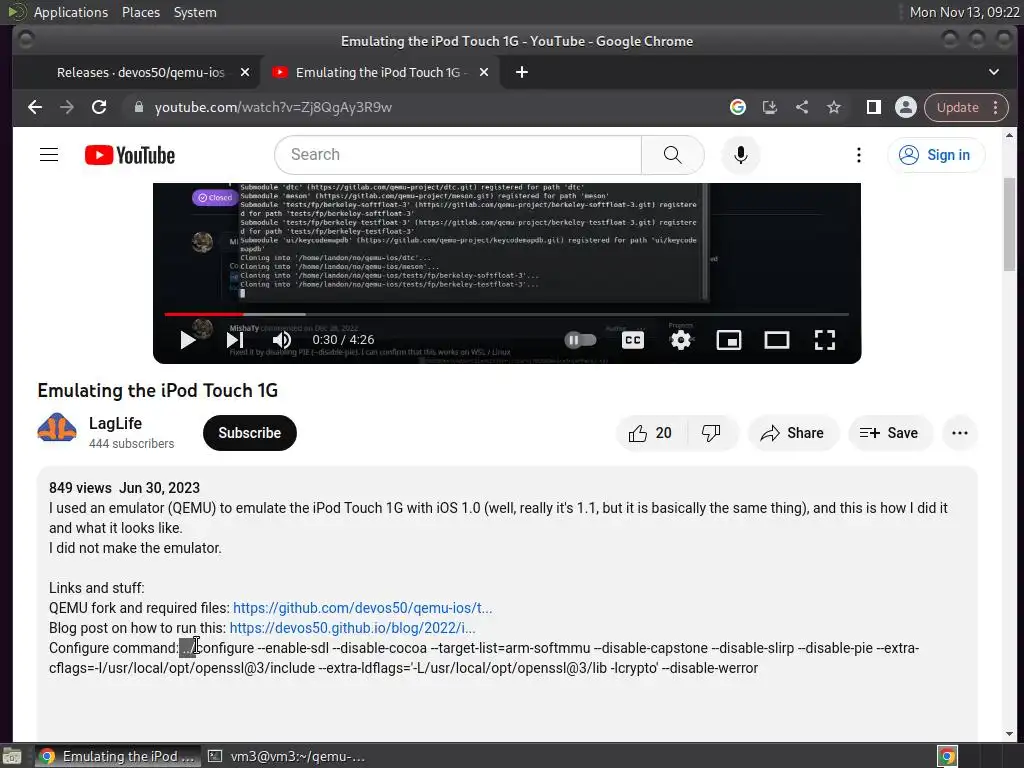The width and height of the screenshot is (1024, 768).
Task: Focus the YouTube search field
Action: pyautogui.click(x=458, y=155)
